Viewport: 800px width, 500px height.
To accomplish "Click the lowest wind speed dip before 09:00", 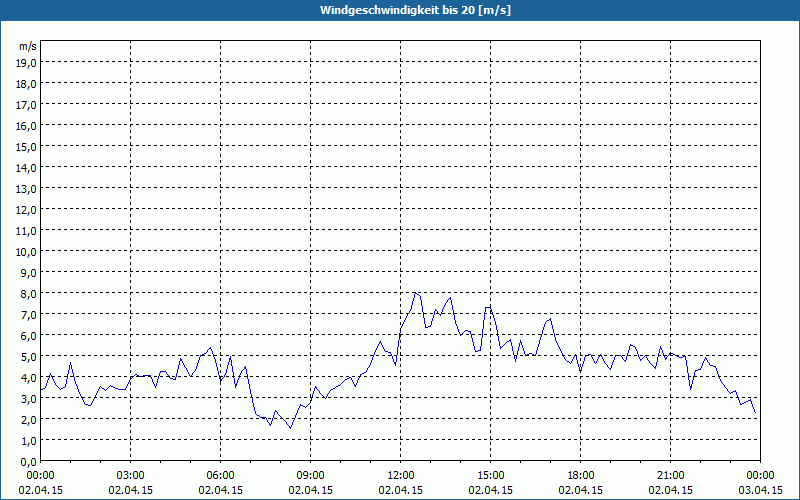I will 290,428.
